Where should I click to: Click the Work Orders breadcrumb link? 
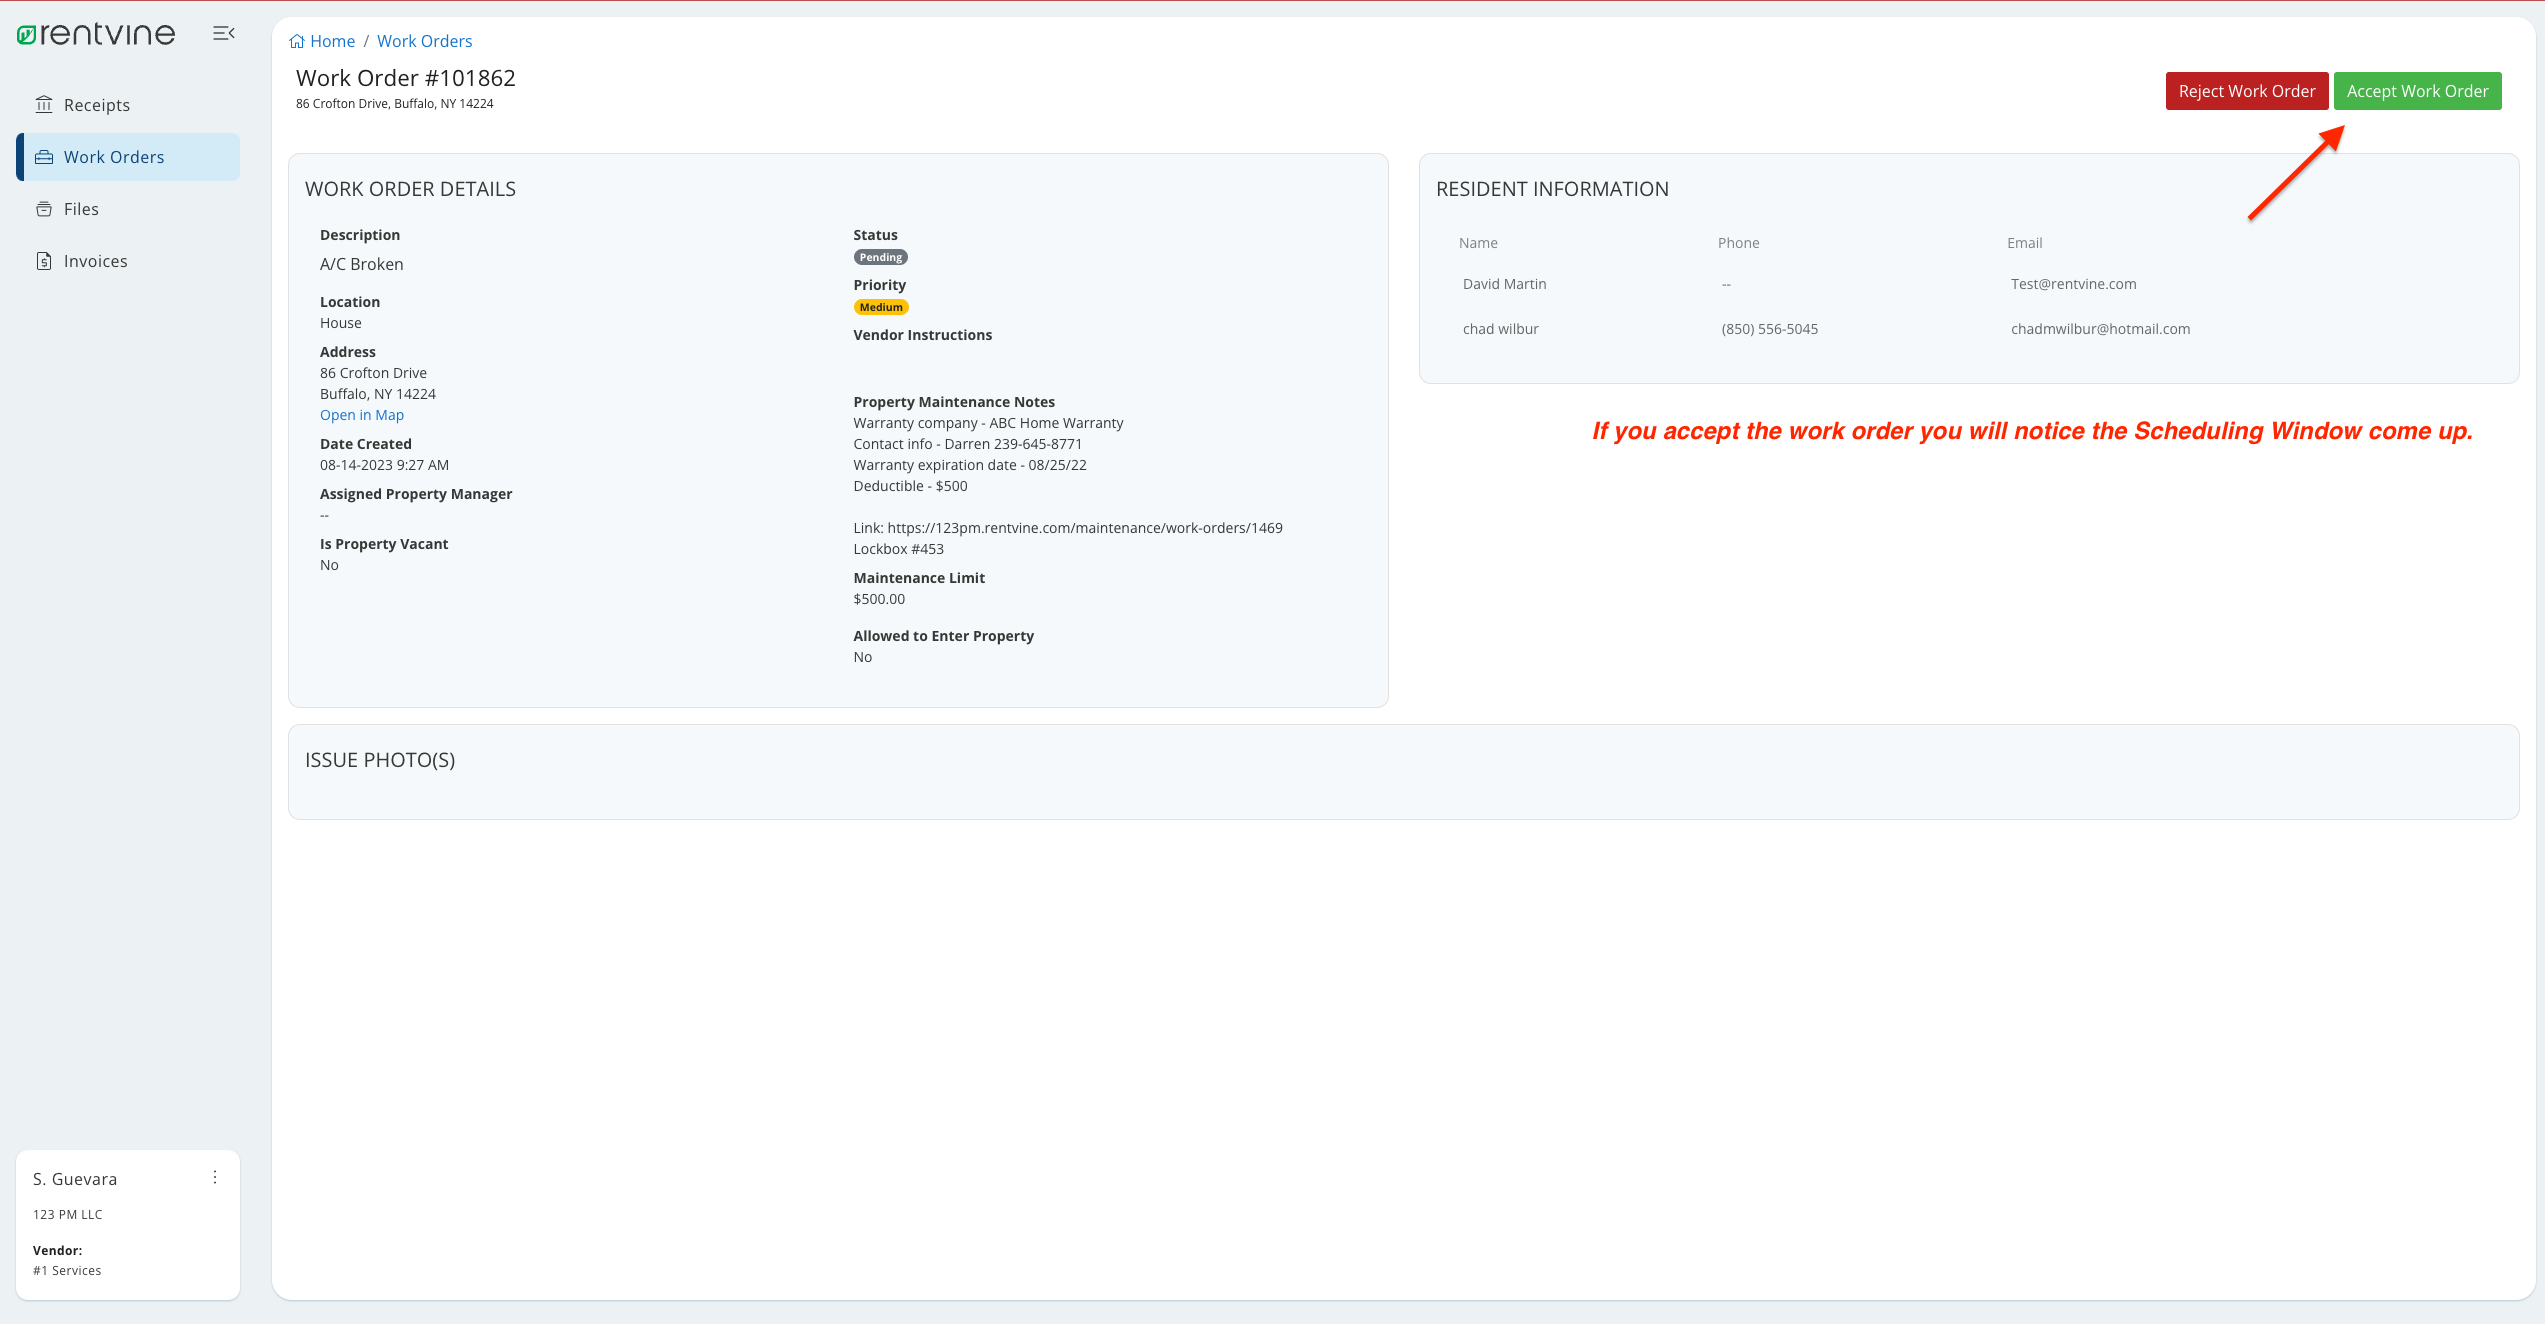tap(424, 41)
